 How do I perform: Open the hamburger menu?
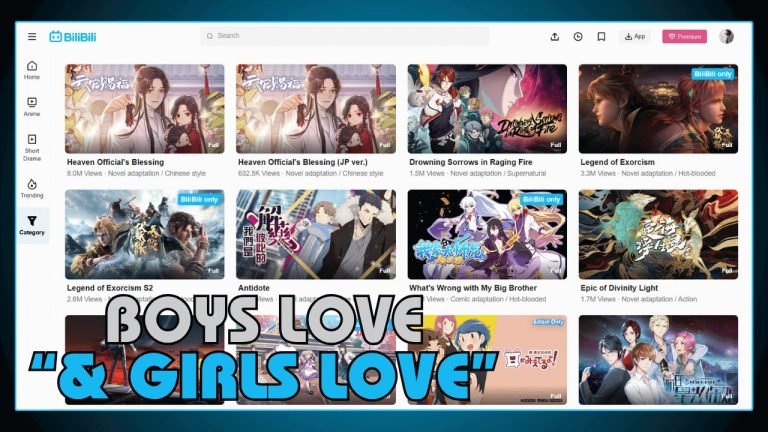tap(32, 37)
